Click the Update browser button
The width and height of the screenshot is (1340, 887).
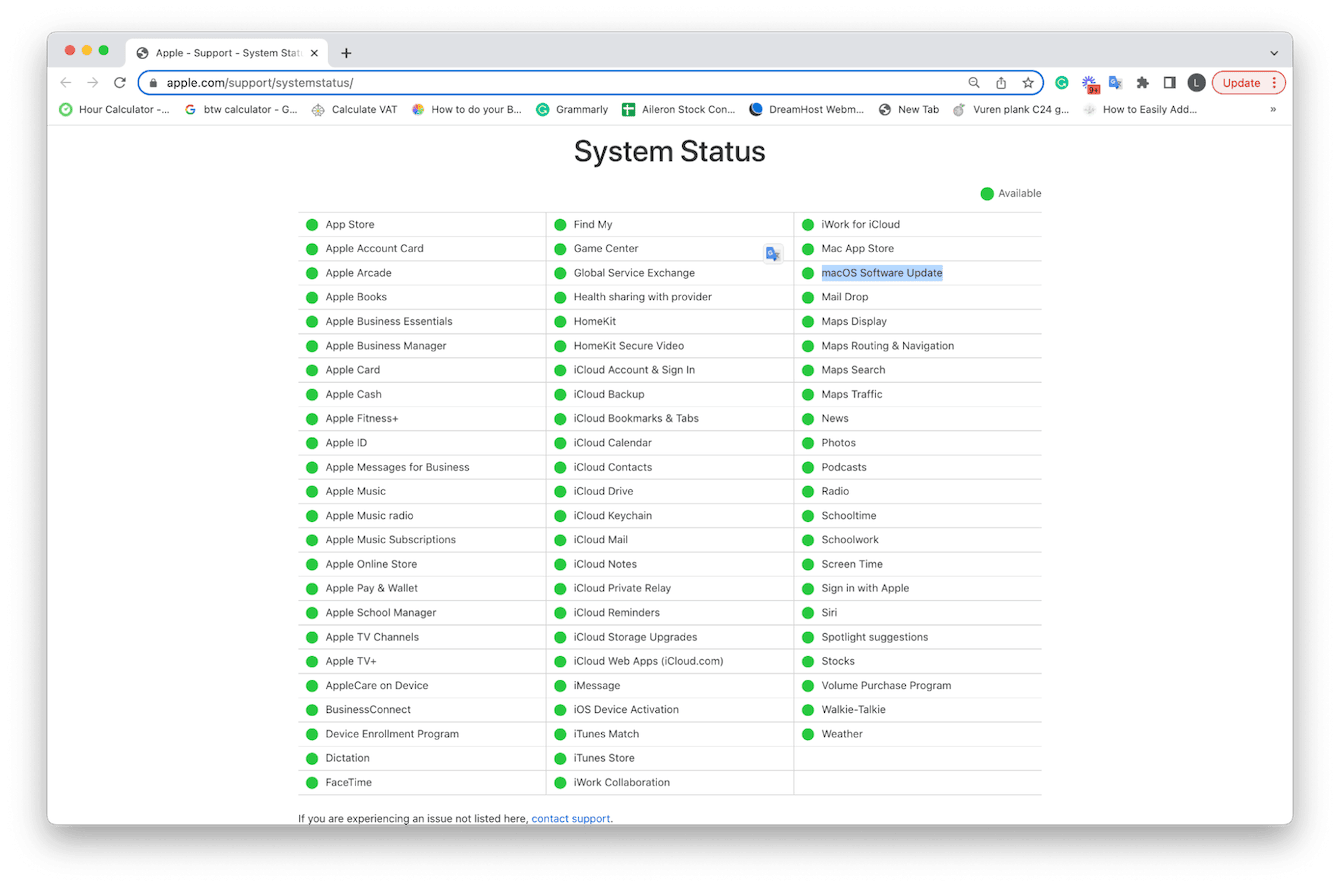(x=1243, y=83)
